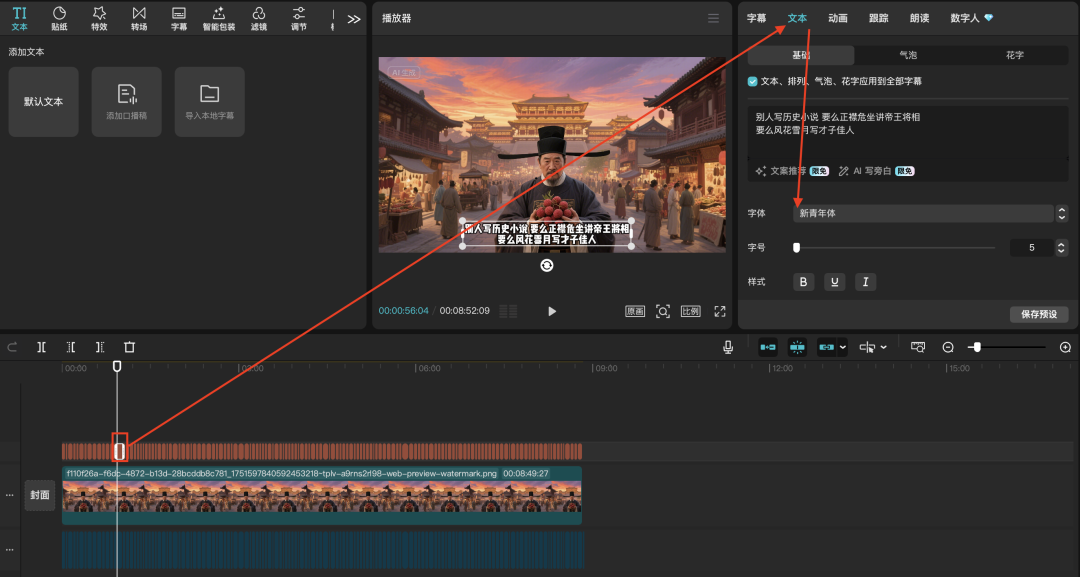Toggle underline text style
The image size is (1080, 577).
point(834,282)
